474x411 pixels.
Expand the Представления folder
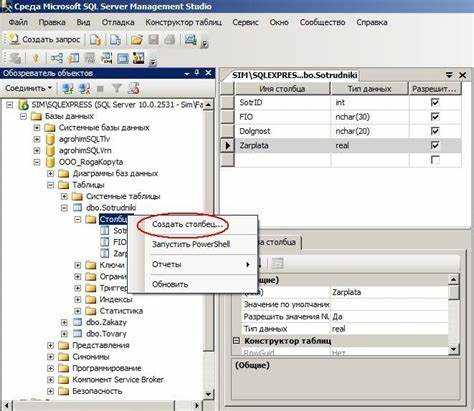[x=50, y=345]
